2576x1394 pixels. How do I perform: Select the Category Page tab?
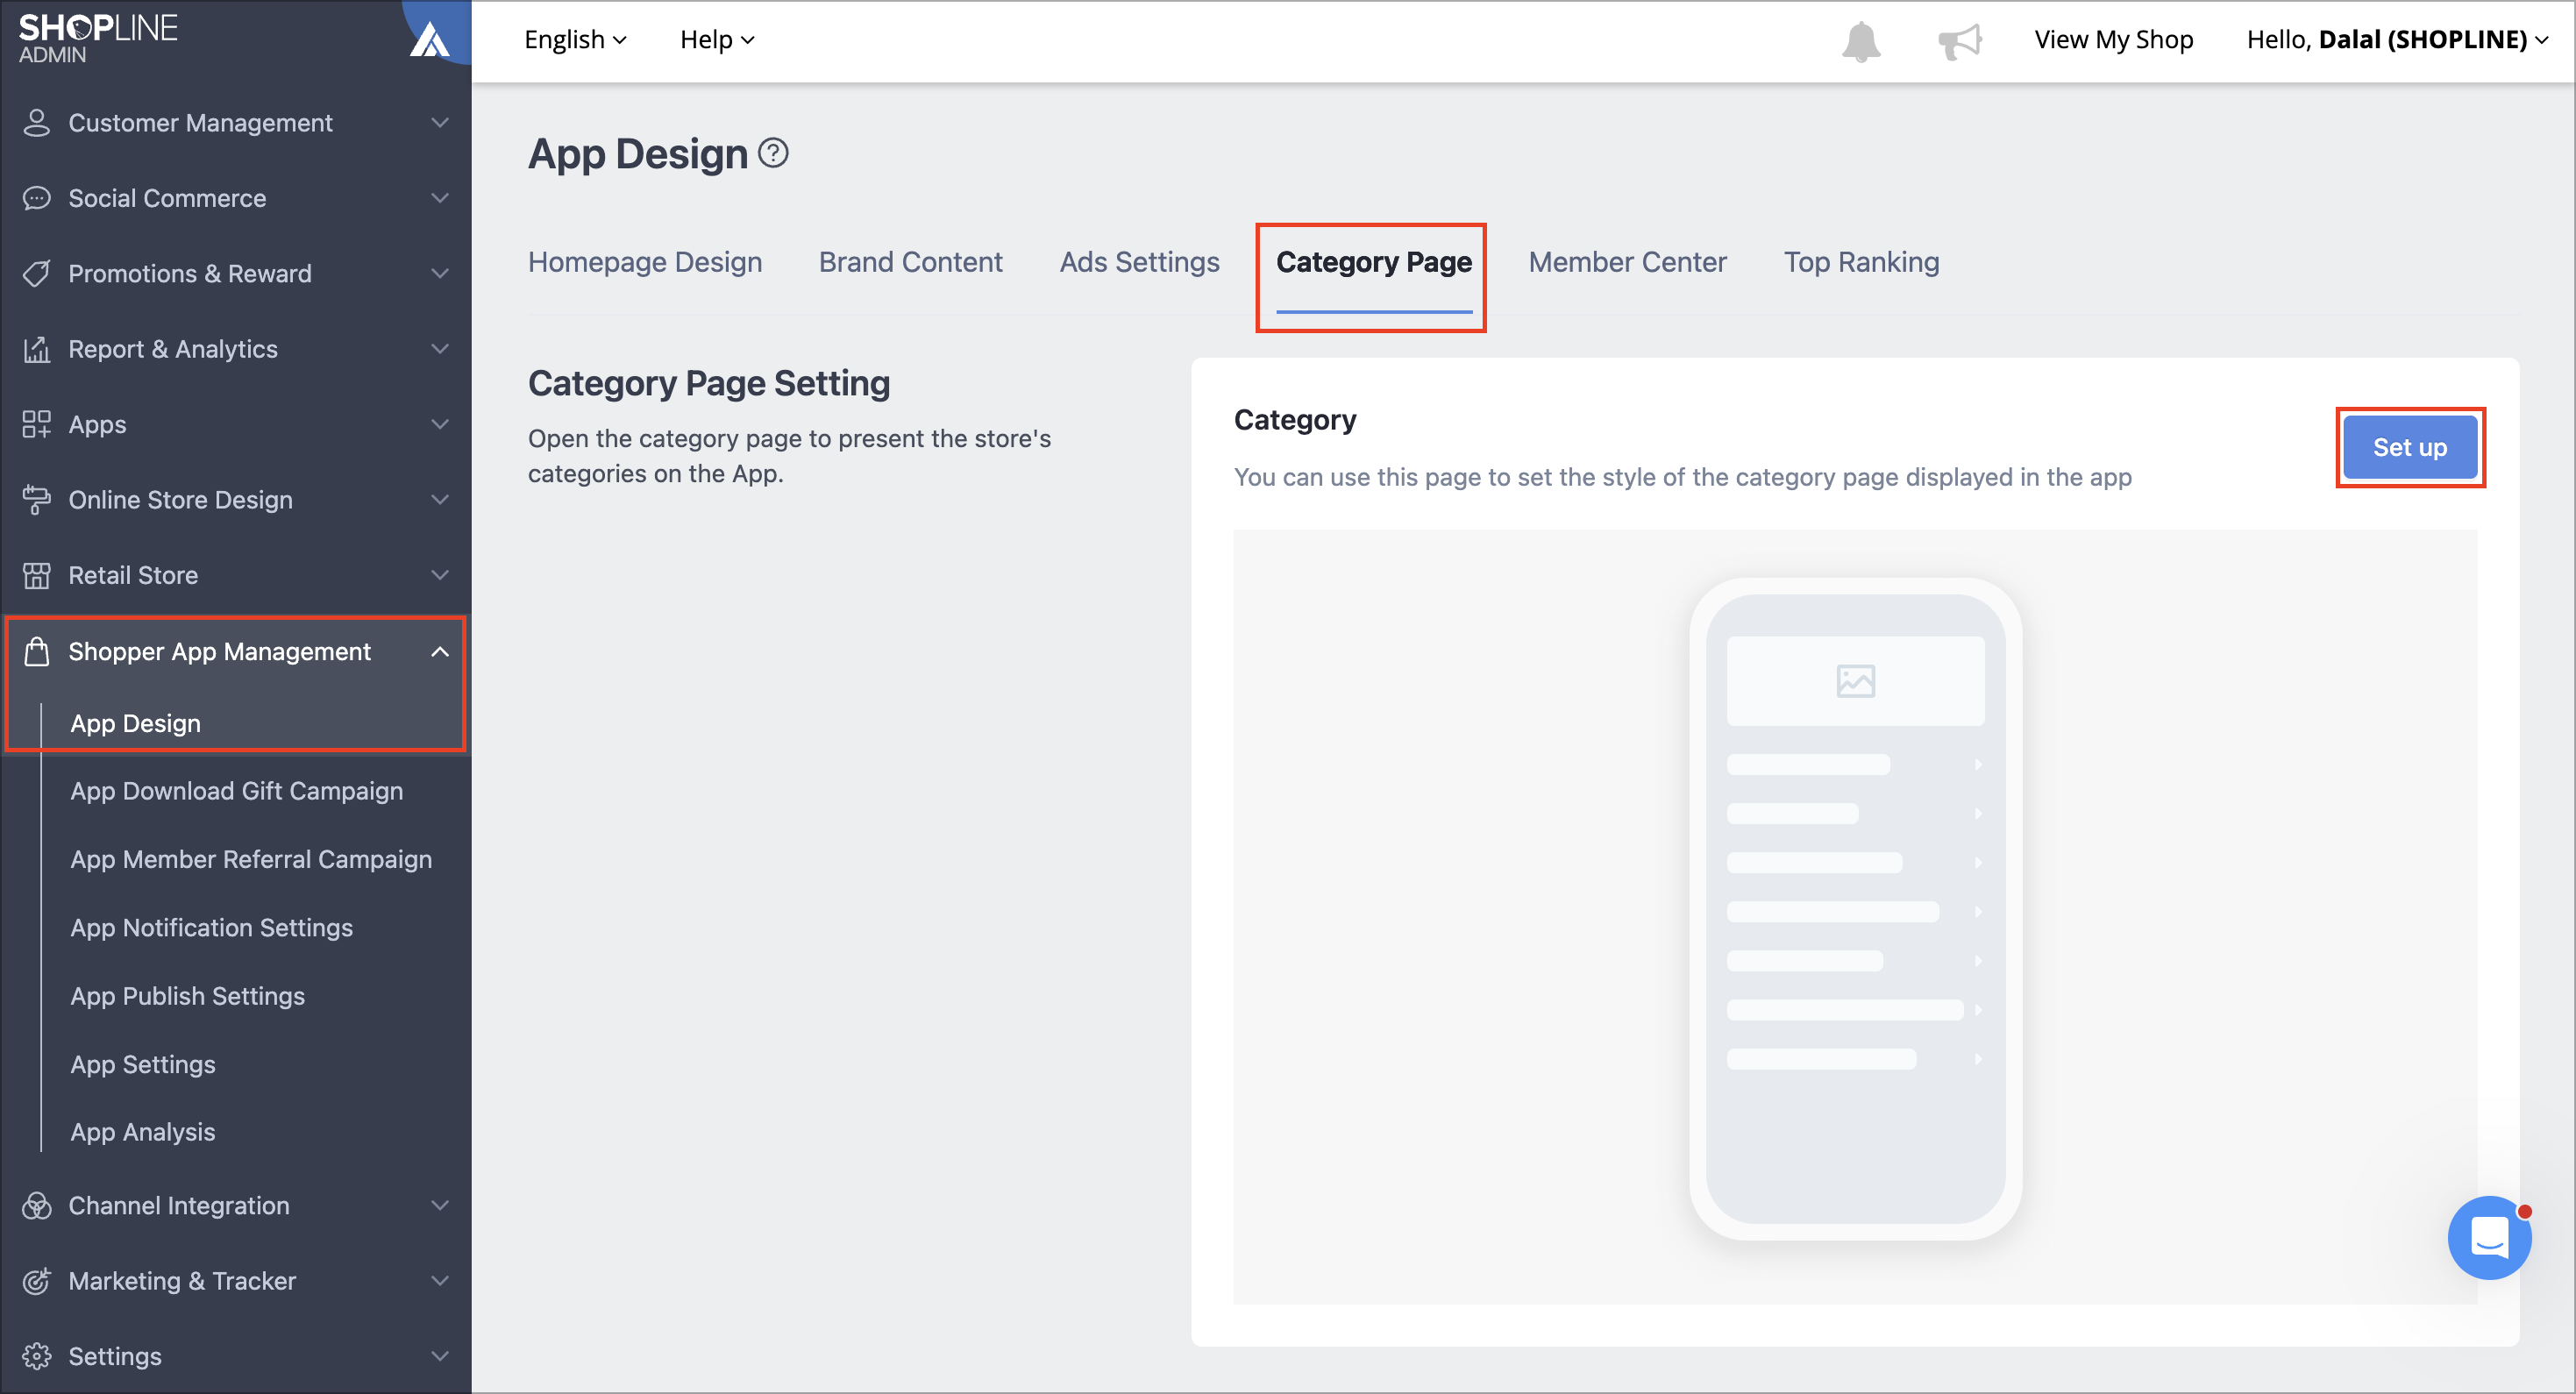click(x=1373, y=262)
